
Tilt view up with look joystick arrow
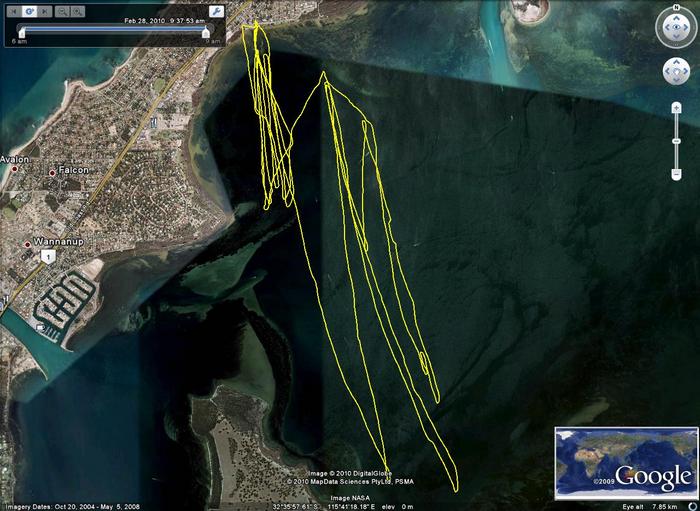click(676, 16)
